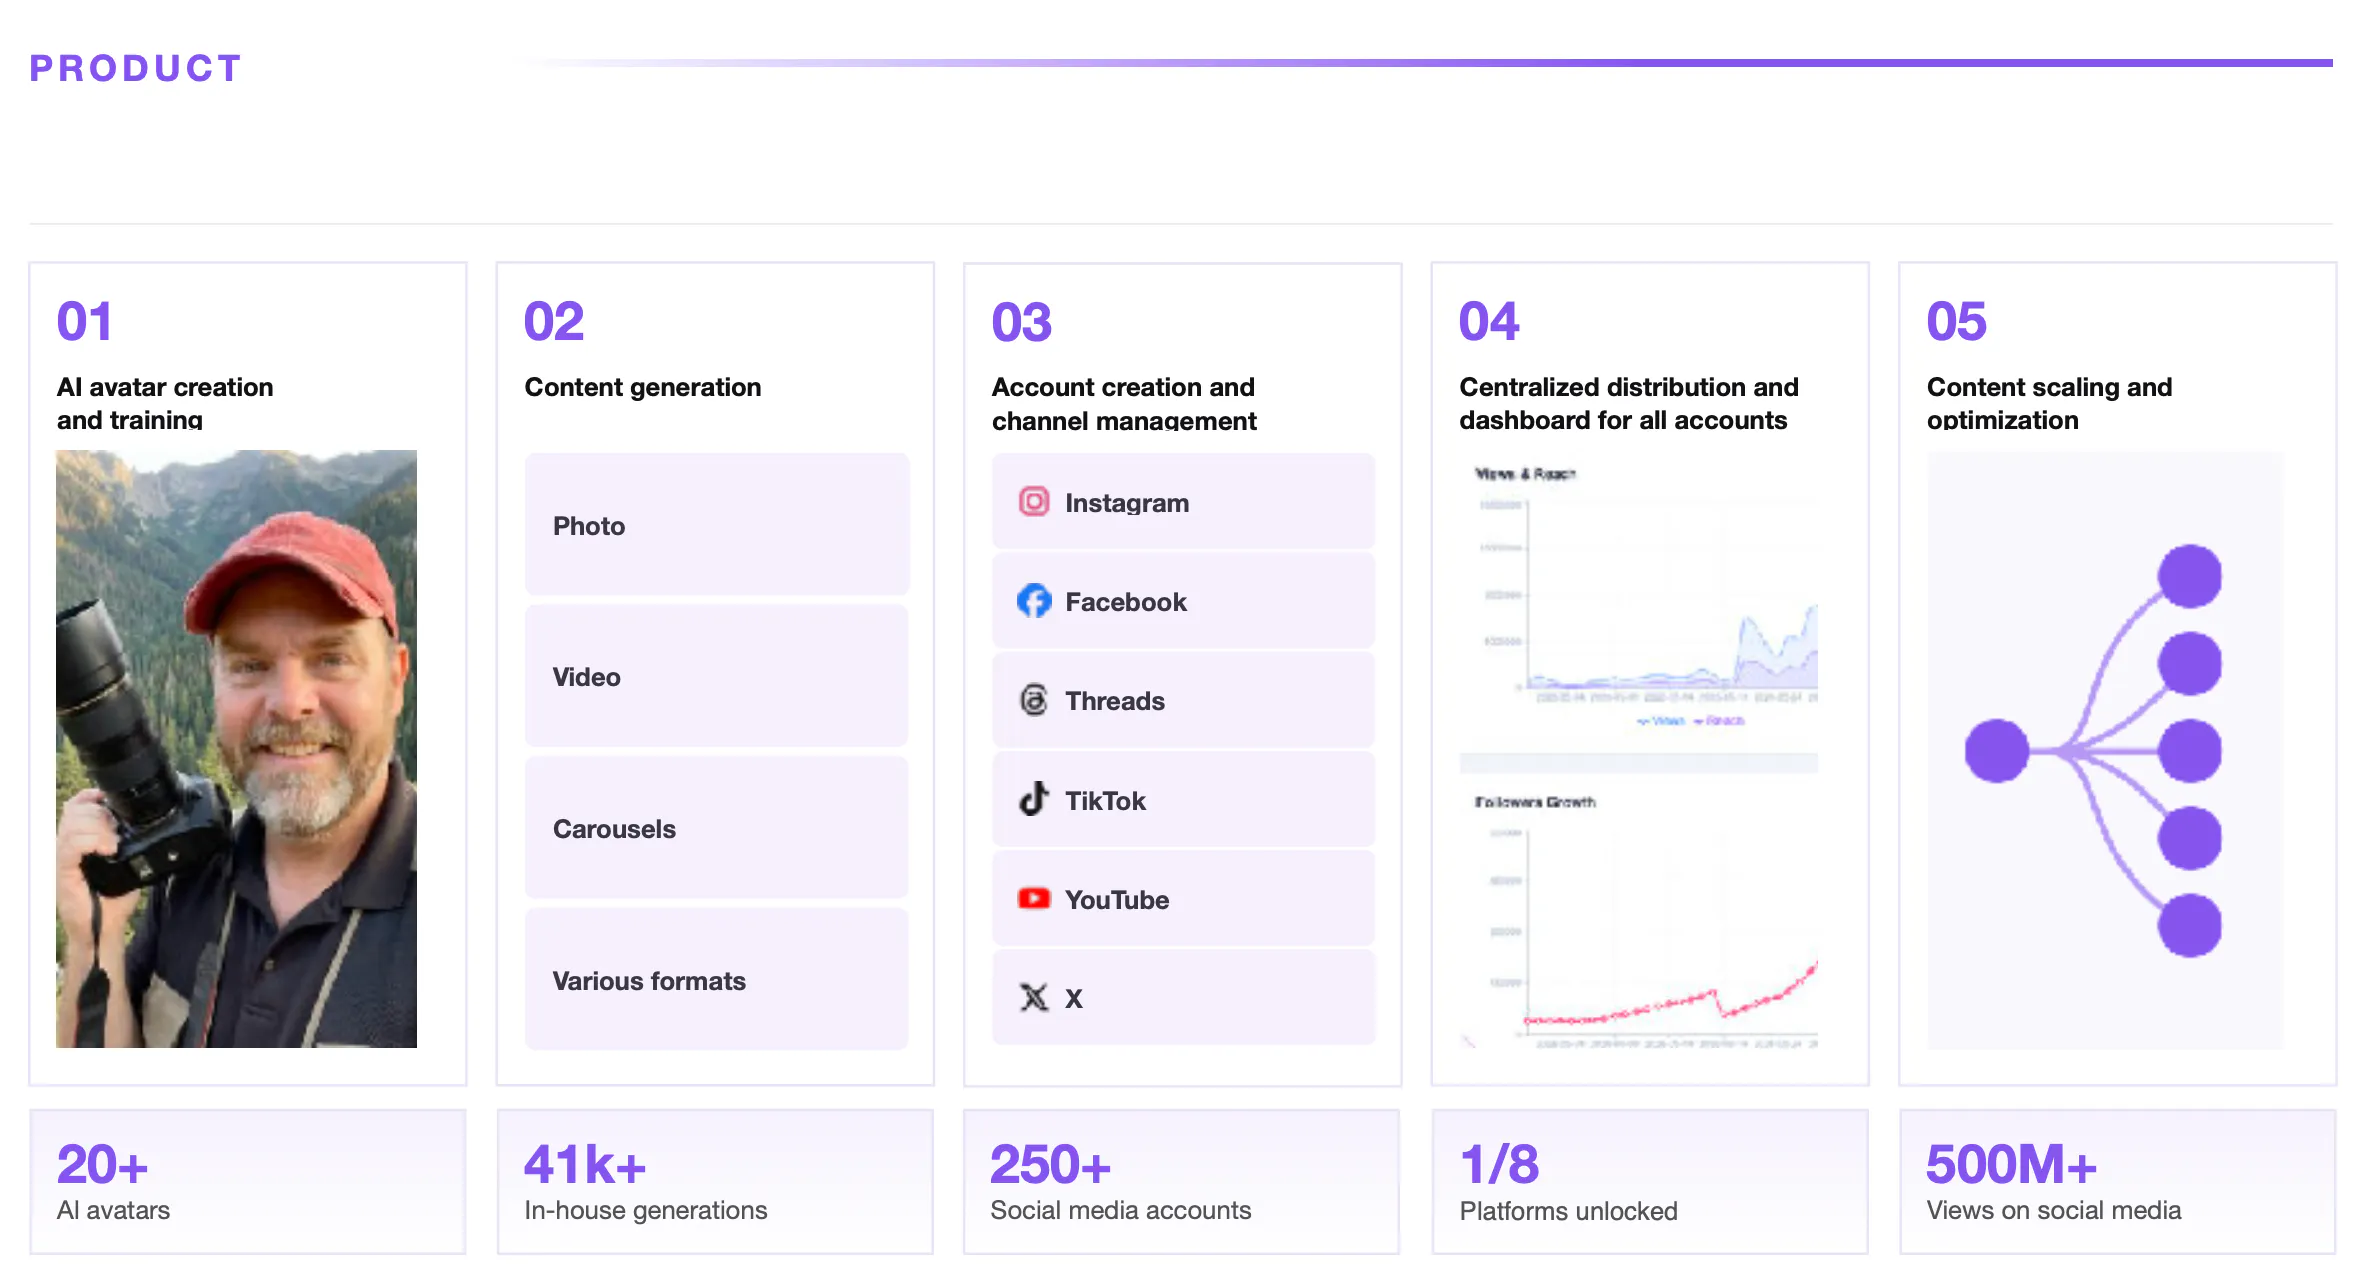The image size is (2366, 1286).
Task: Click the 'Instagram' label text
Action: pyautogui.click(x=1127, y=503)
